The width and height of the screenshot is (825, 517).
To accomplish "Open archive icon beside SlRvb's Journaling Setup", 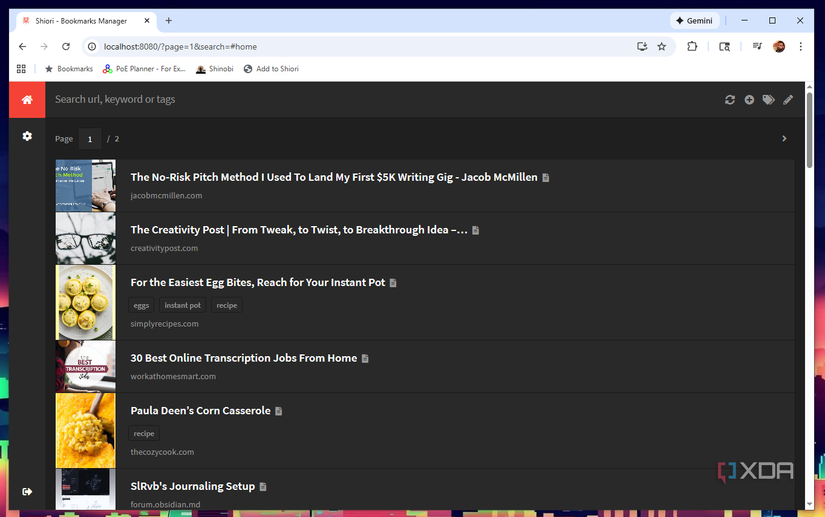I will click(x=263, y=487).
